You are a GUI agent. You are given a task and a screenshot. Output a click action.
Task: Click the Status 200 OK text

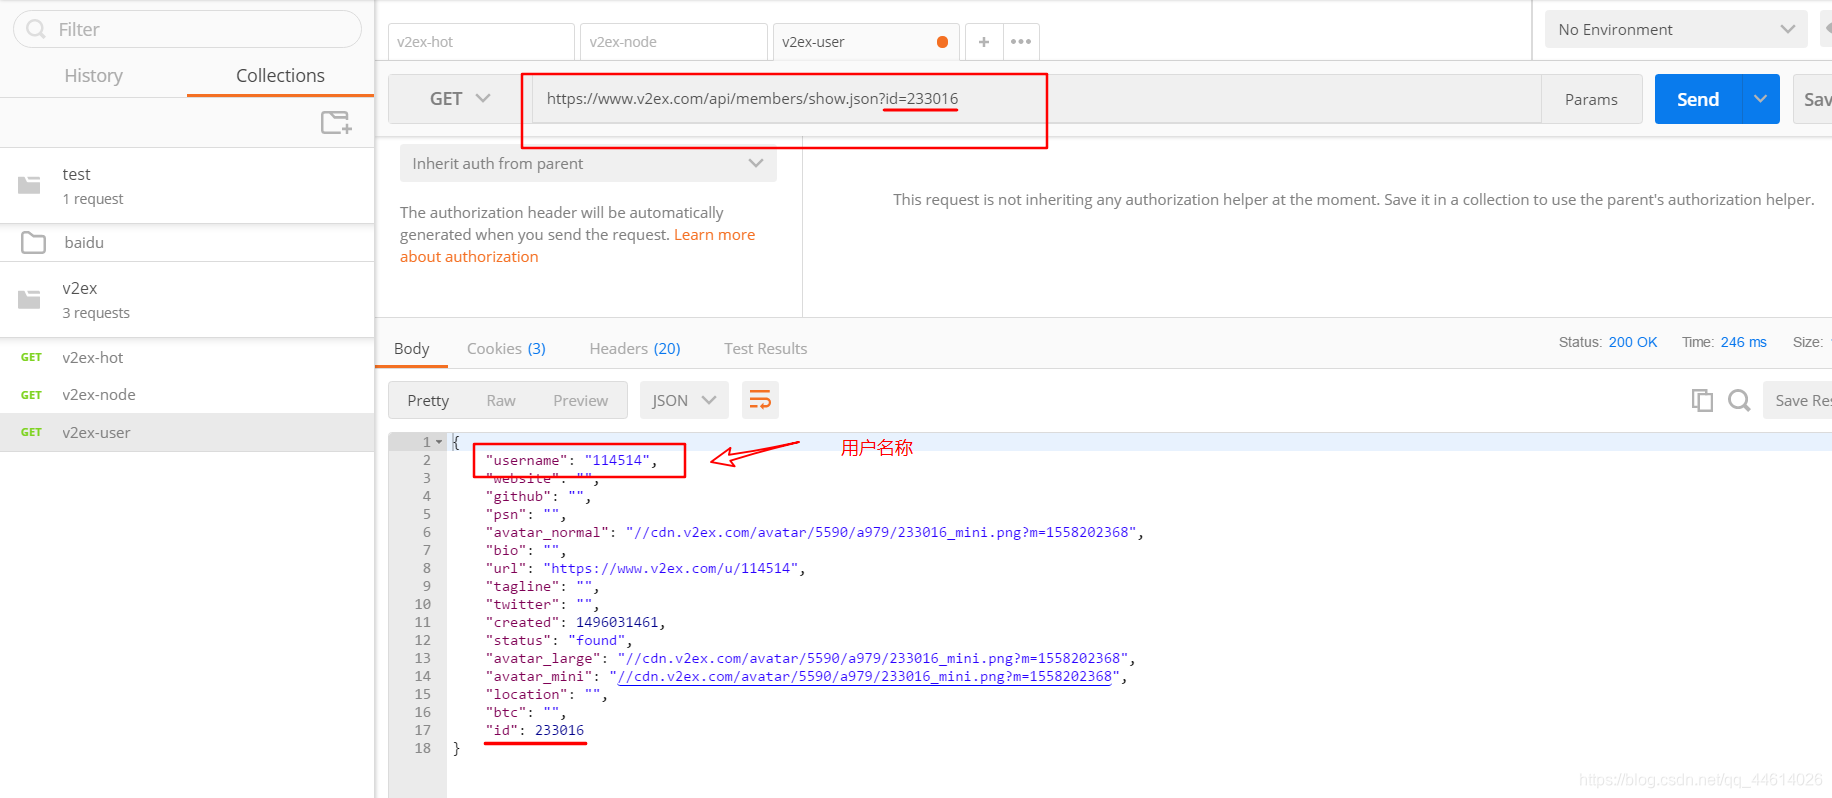point(1608,342)
